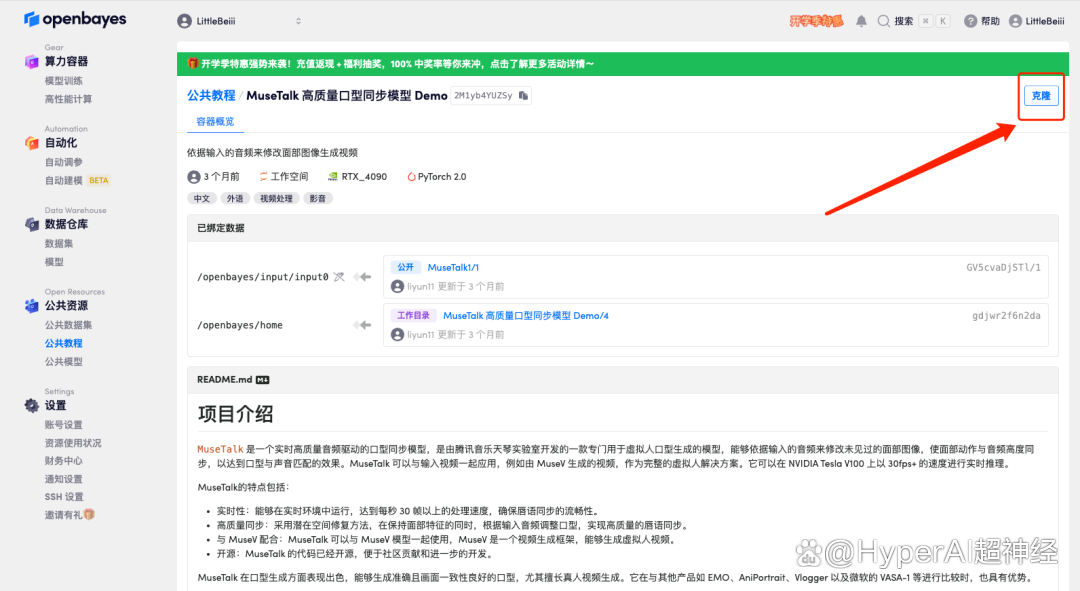Open the LittleBeiii workspace switcher dropdown
1080x591 pixels.
pos(240,21)
